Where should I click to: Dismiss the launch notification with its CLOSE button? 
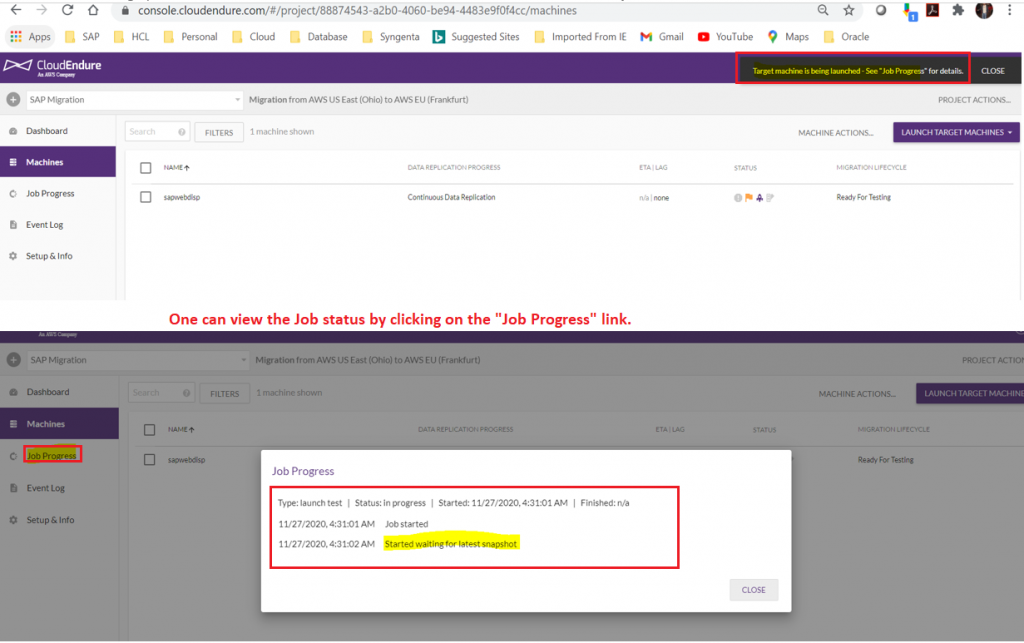(993, 71)
